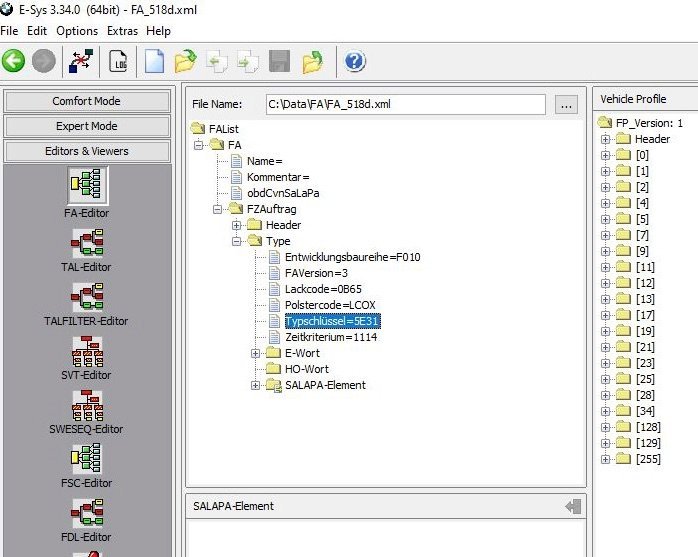
Task: Click the connect to vehicle toolbar icon
Action: (80, 62)
